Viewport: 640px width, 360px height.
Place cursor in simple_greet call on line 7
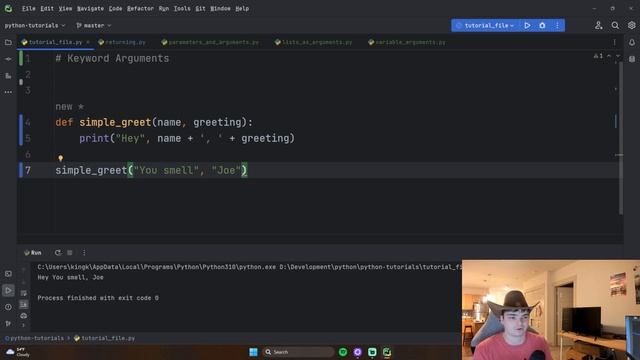click(x=151, y=170)
